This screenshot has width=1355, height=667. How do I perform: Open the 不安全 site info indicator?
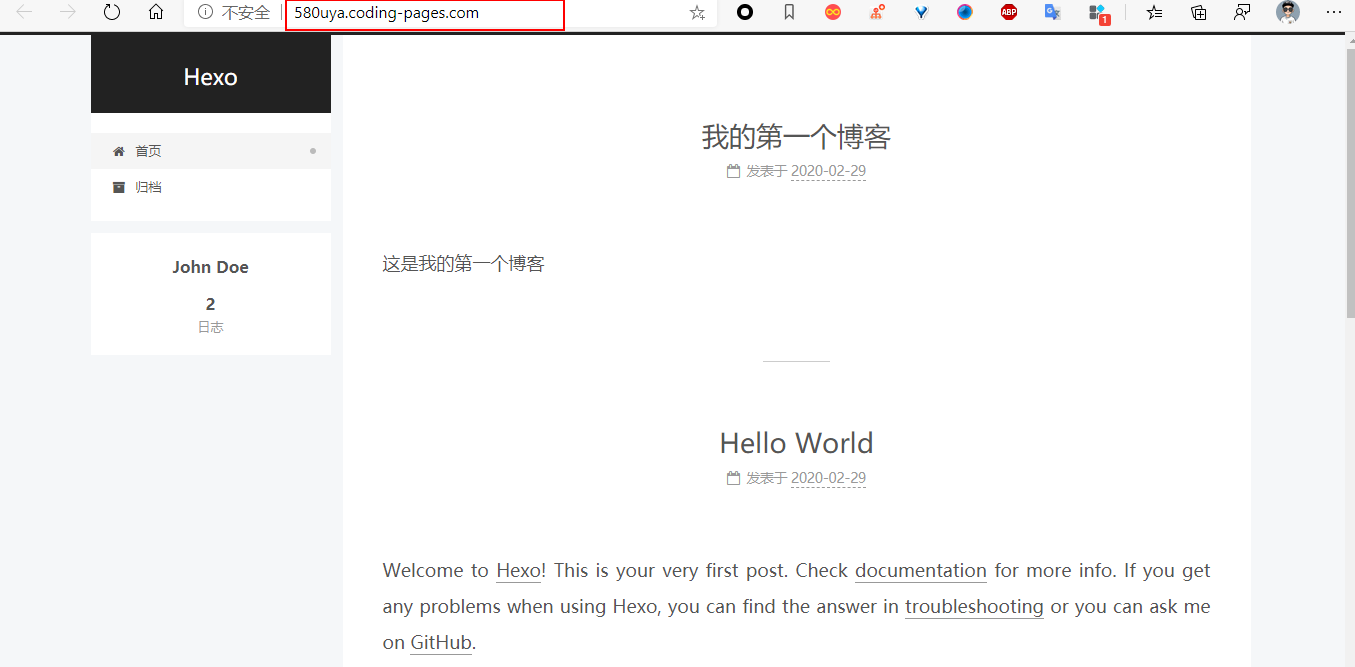234,13
